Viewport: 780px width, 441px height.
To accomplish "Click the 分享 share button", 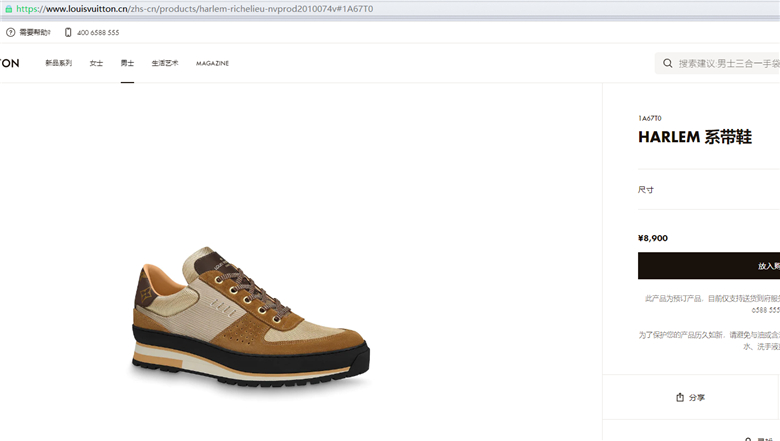I will [690, 397].
